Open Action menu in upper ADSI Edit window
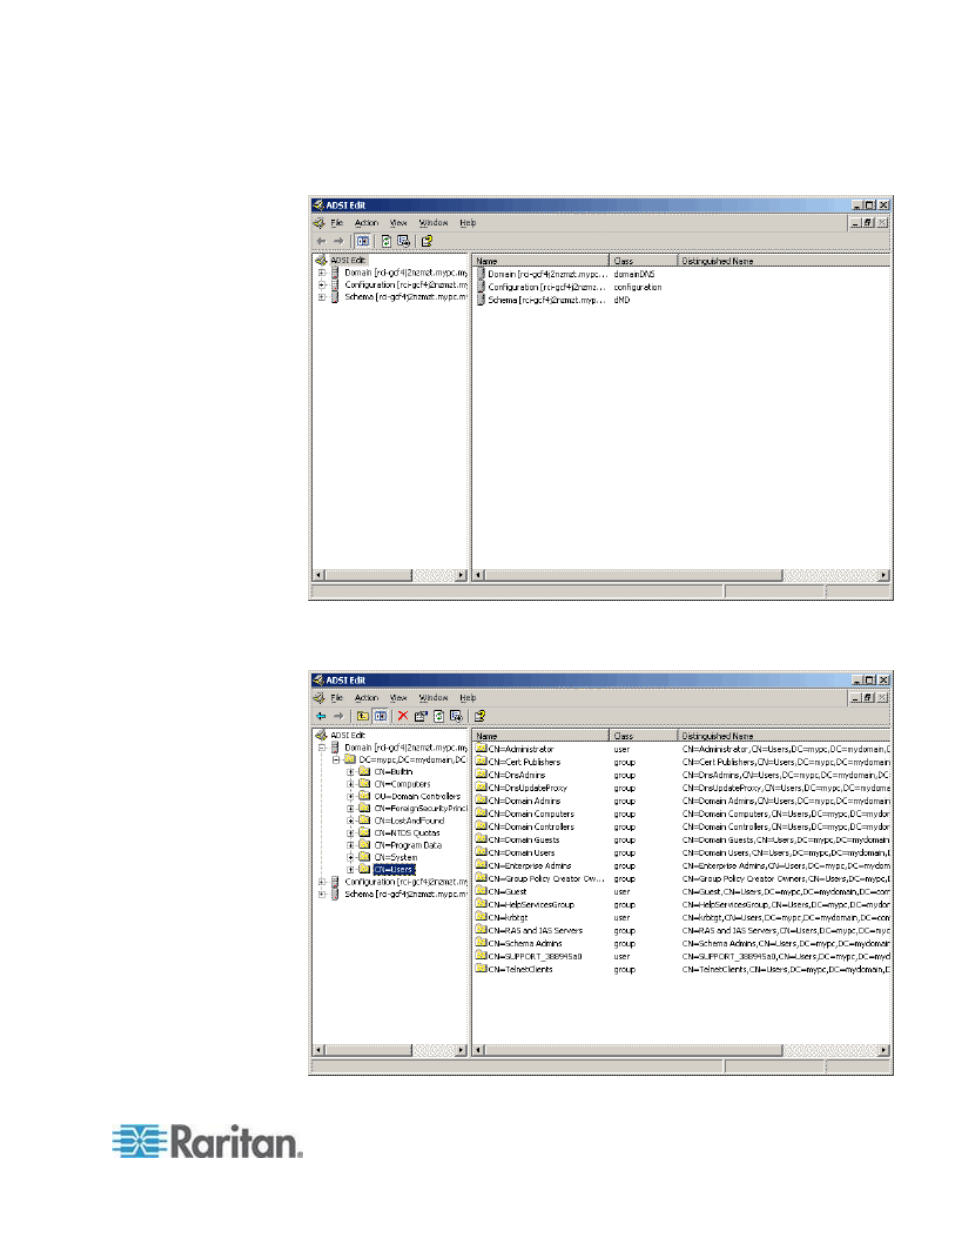The image size is (954, 1235). 367,223
